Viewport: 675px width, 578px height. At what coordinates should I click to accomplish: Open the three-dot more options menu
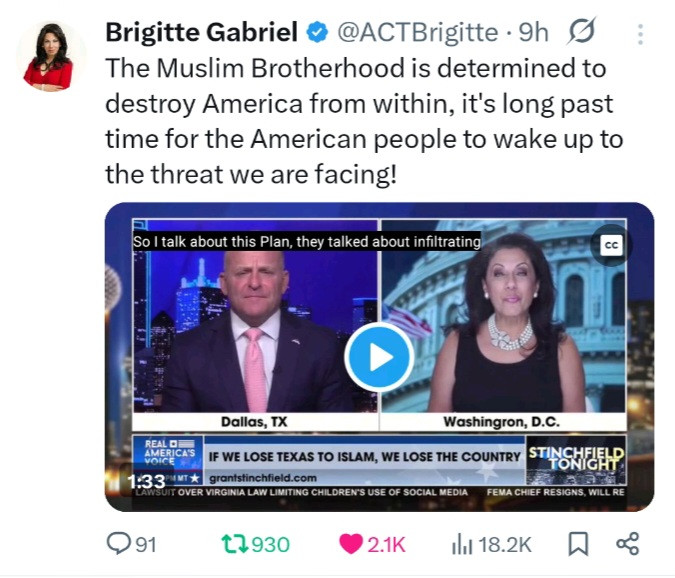(640, 34)
